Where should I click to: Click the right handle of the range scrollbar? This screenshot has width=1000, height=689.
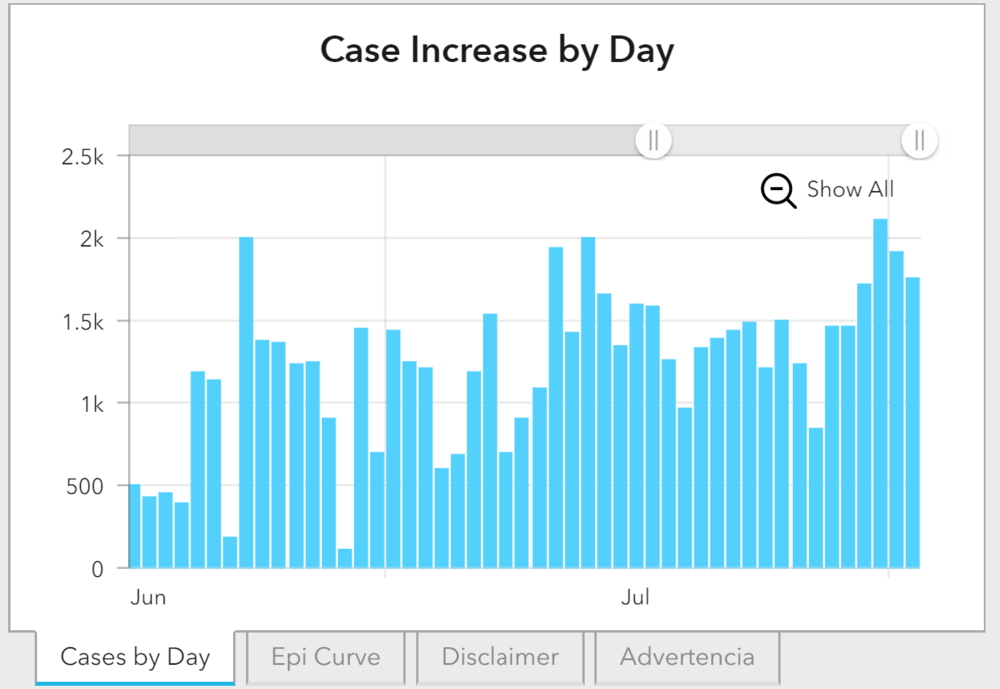919,140
